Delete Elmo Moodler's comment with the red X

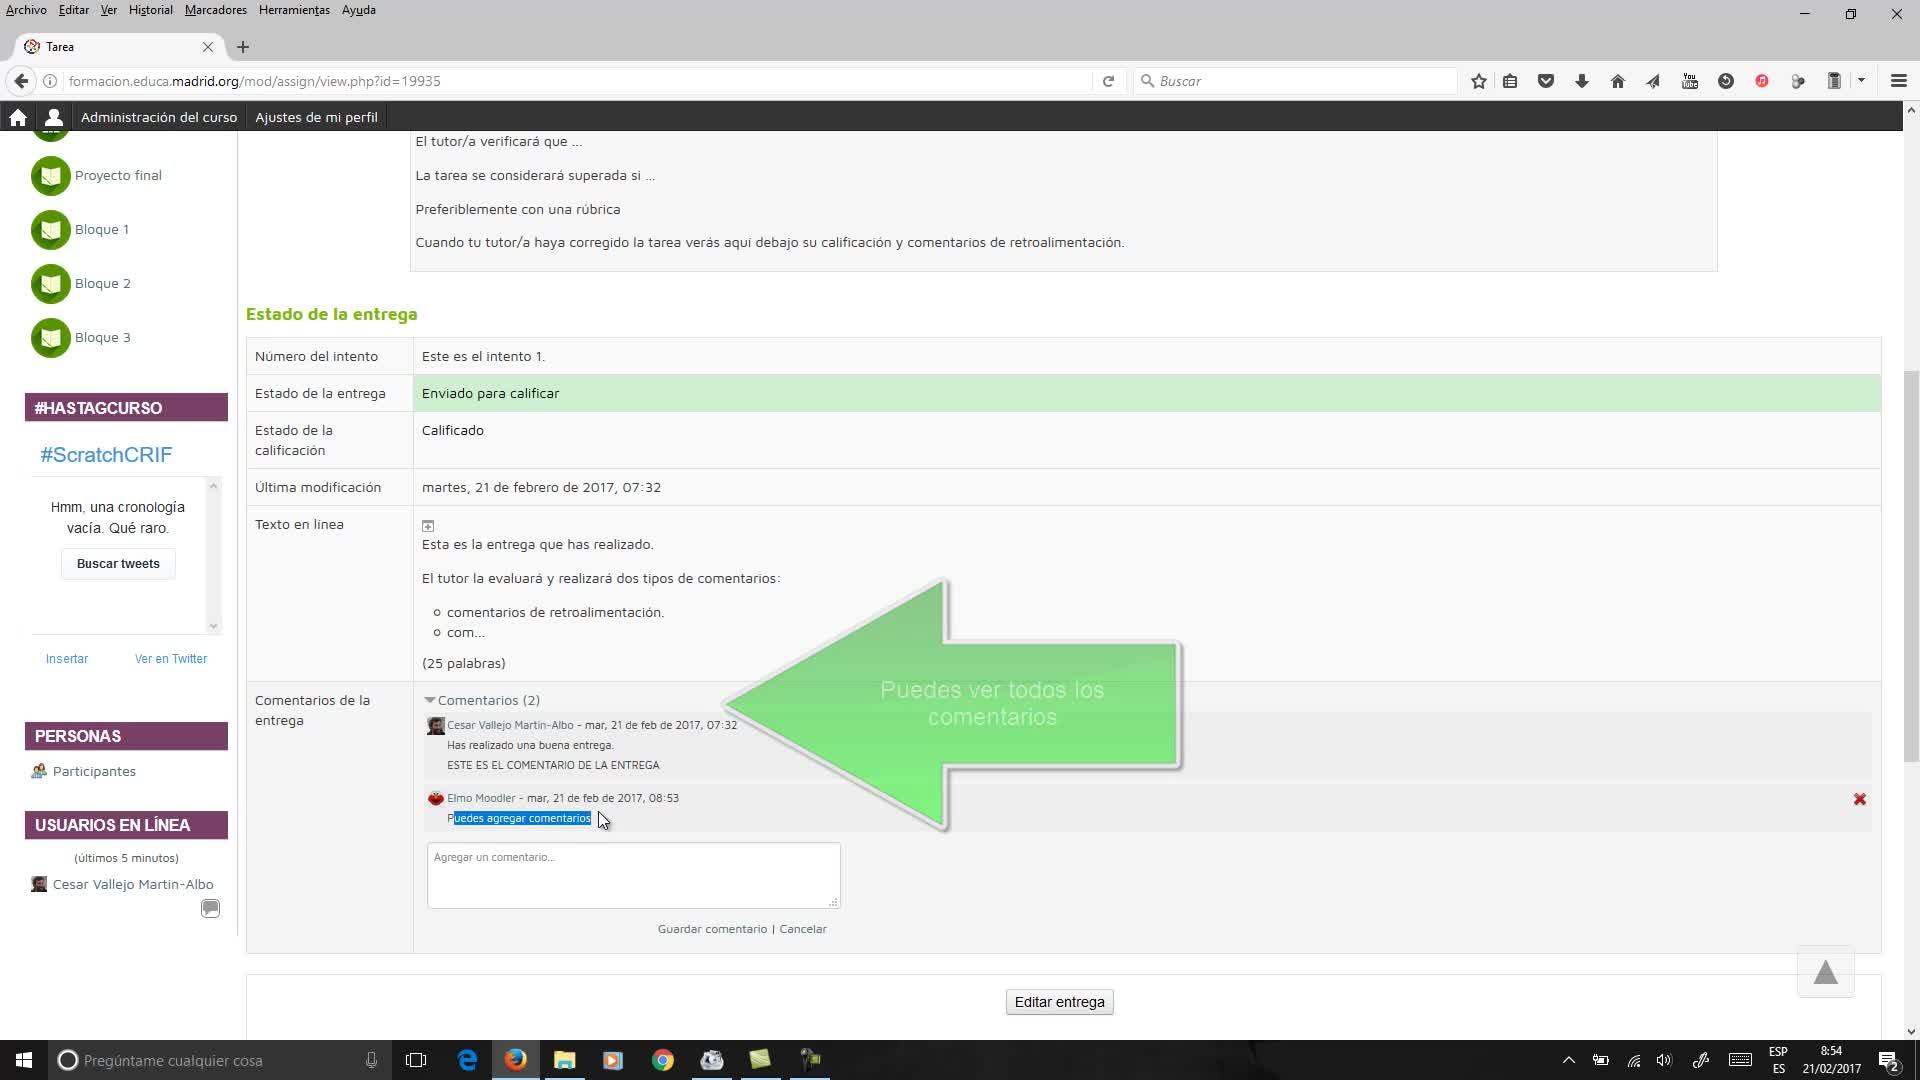click(1859, 799)
